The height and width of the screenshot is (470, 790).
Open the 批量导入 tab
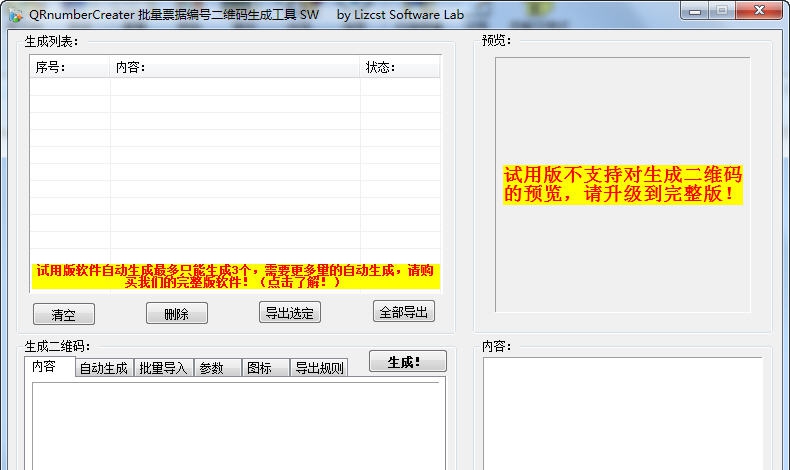tap(163, 368)
